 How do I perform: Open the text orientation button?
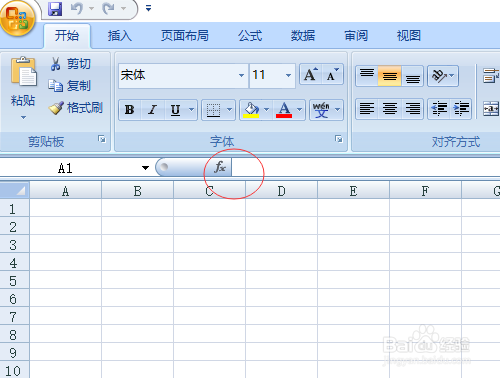pos(443,76)
